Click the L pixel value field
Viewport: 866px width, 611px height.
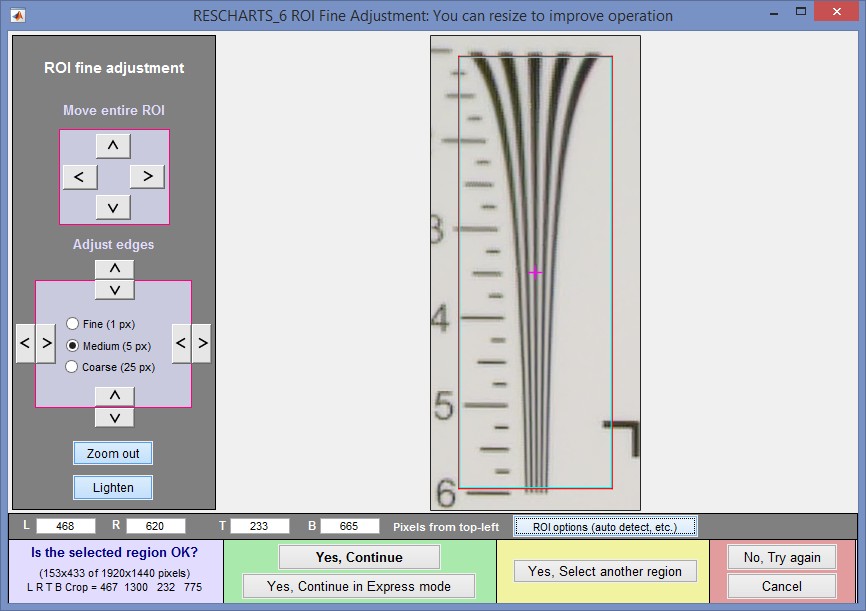click(x=65, y=526)
